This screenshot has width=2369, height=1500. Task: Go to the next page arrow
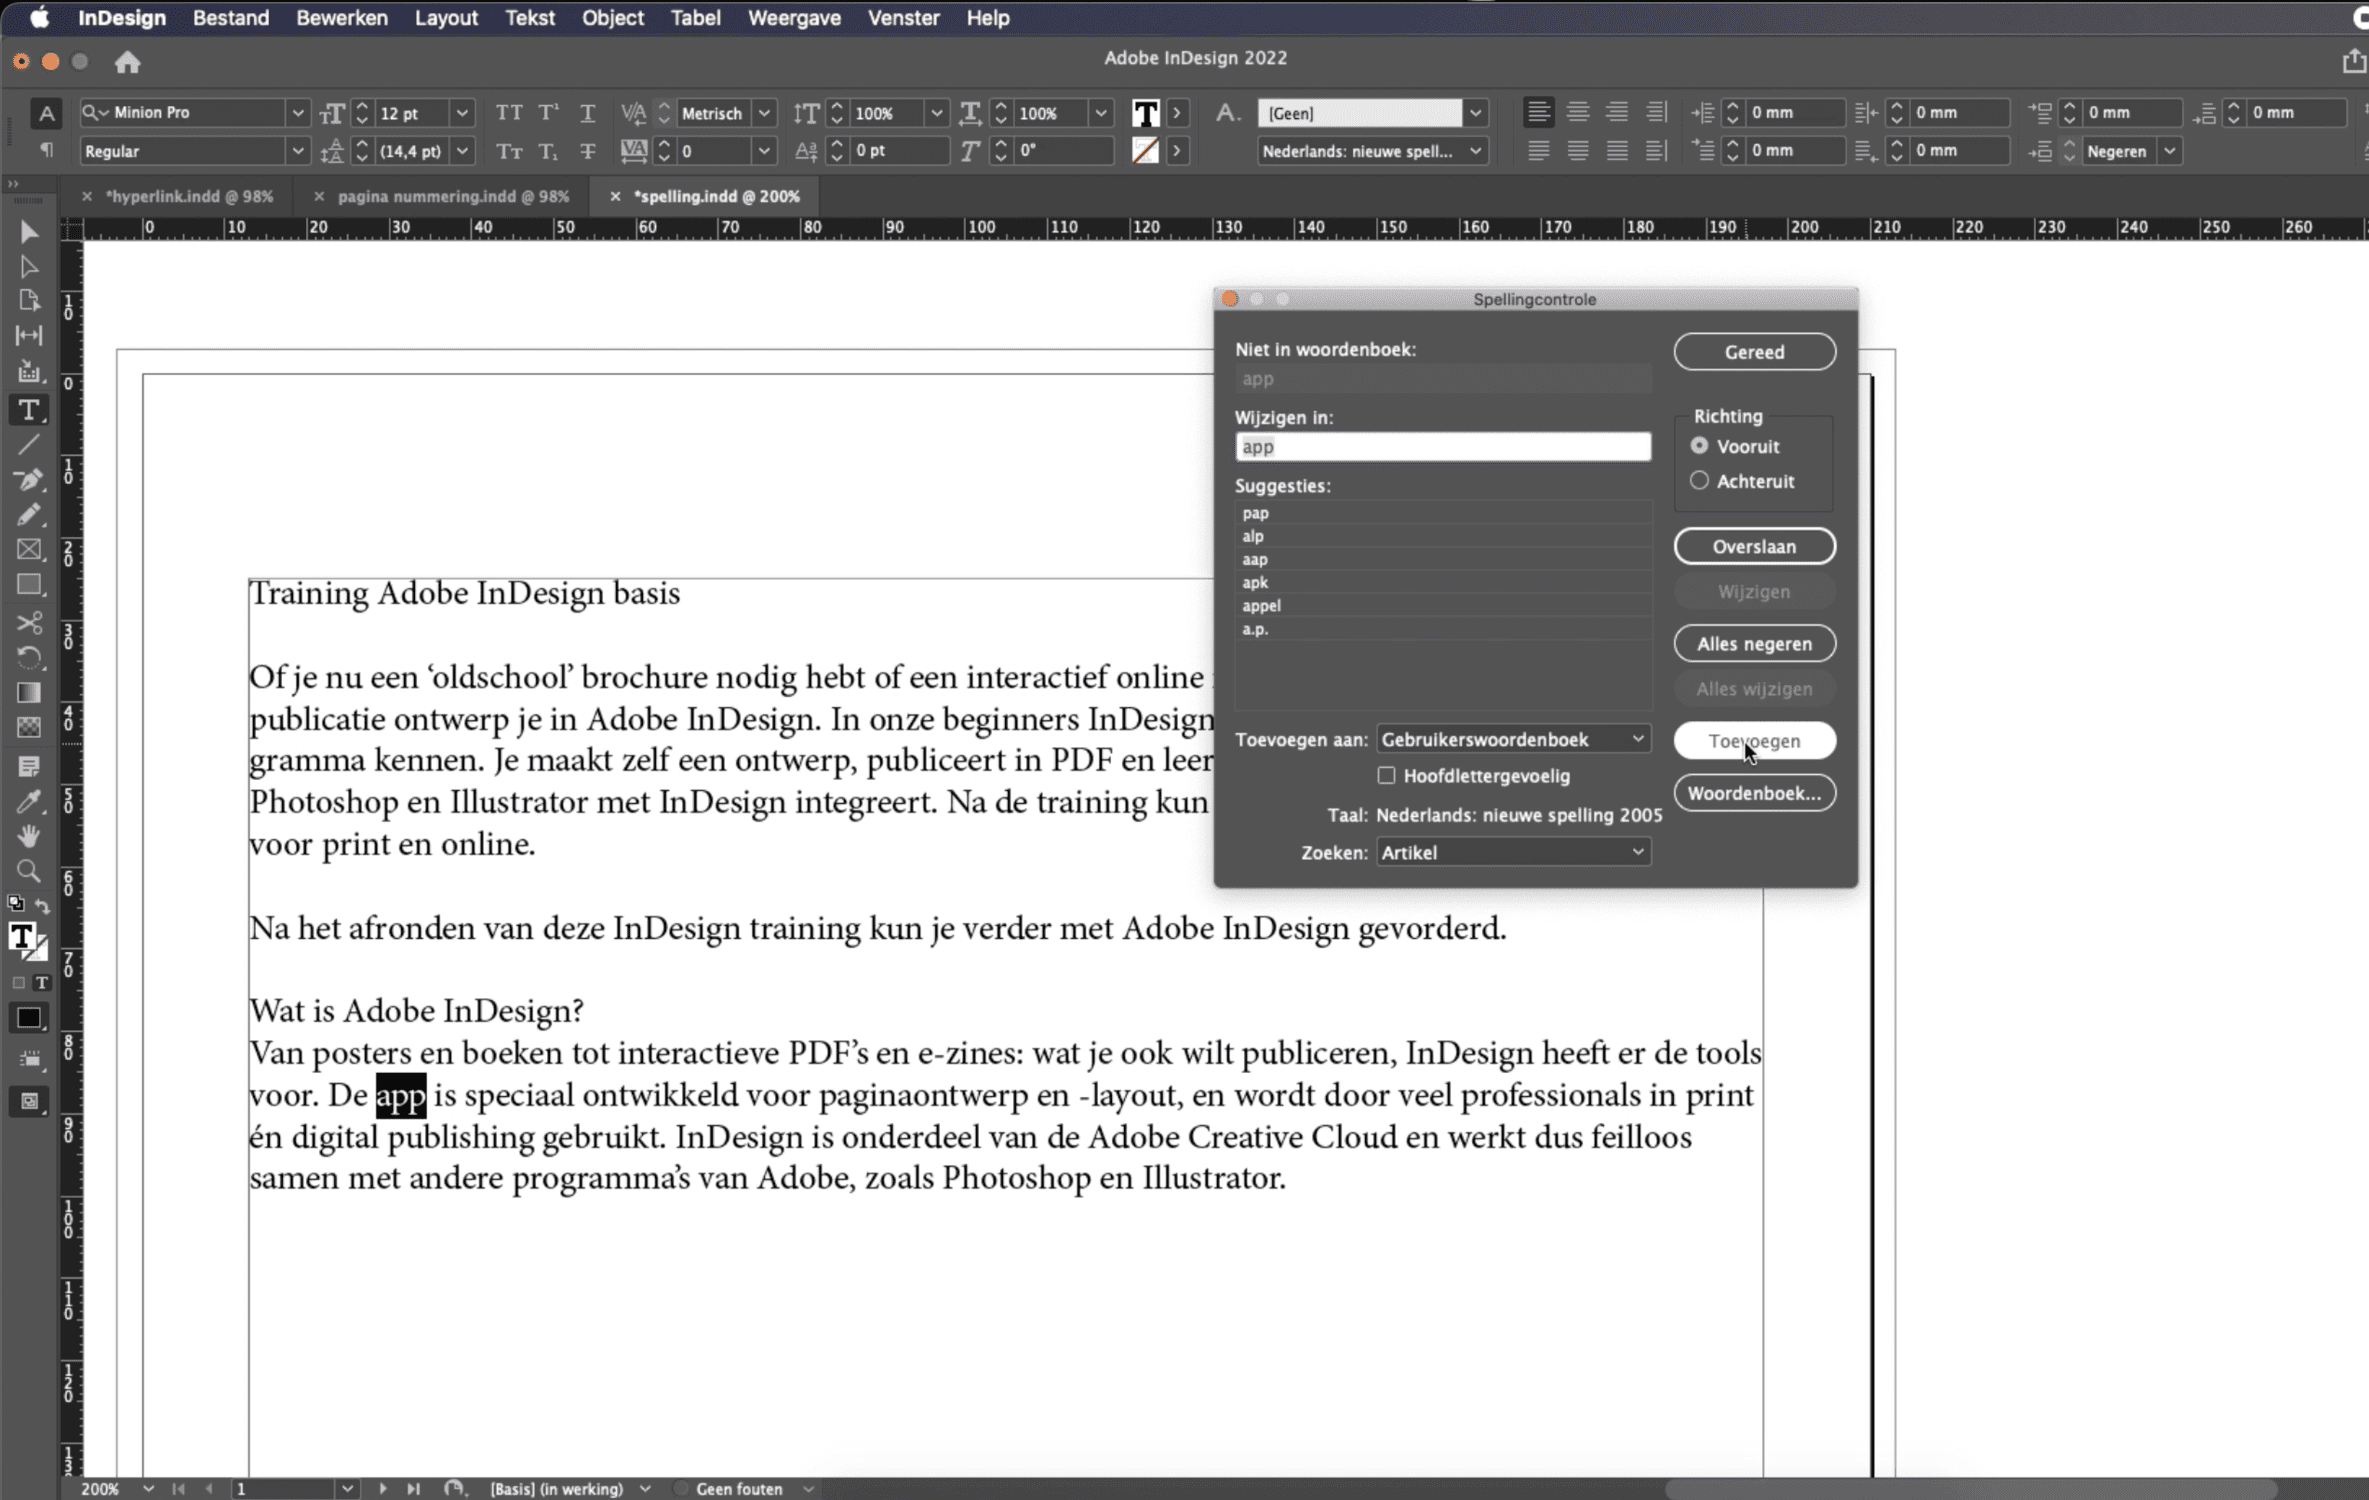tap(382, 1488)
